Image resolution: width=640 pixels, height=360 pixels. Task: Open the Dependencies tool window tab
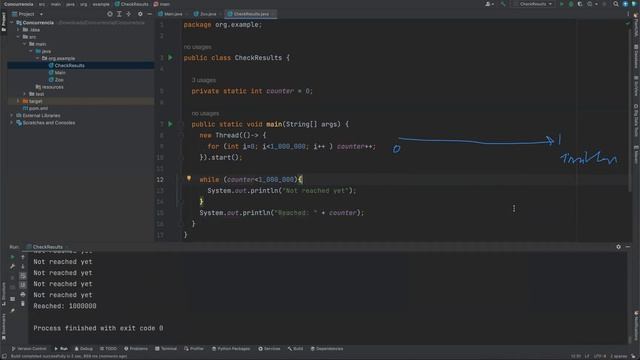point(327,349)
